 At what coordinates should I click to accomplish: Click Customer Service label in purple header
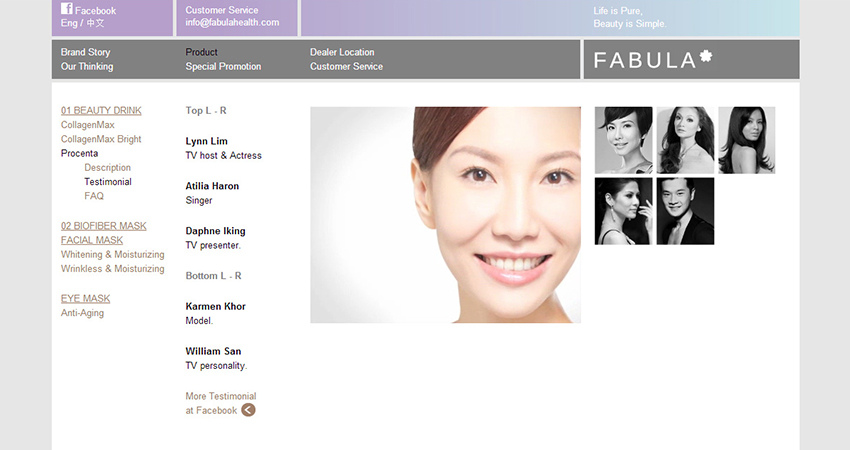pyautogui.click(x=222, y=10)
